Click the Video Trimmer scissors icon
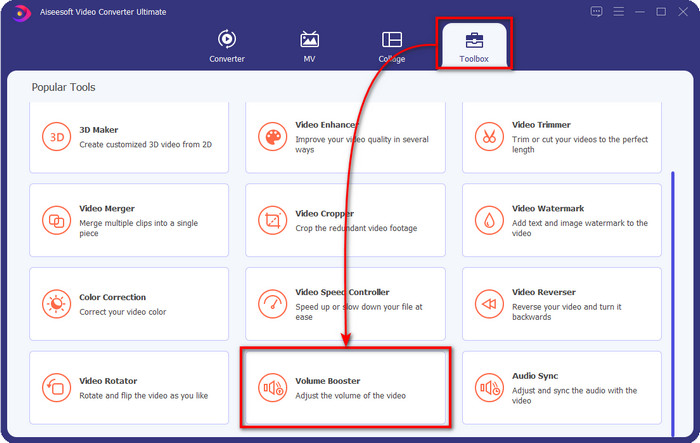 [489, 137]
